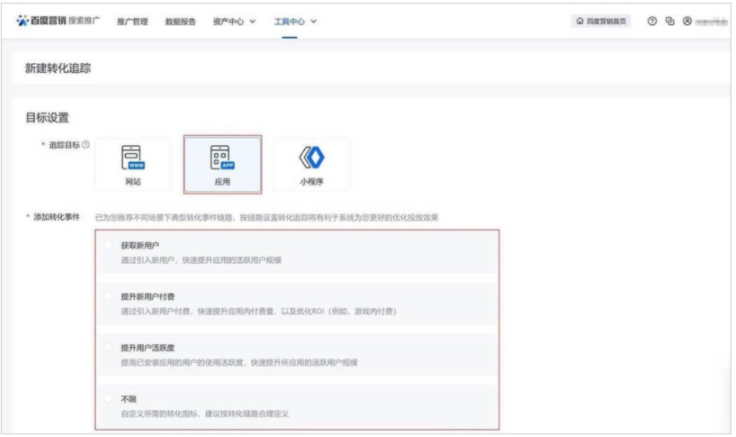Image resolution: width=736 pixels, height=437 pixels.
Task: Select the 不限 radio option
Action: click(x=108, y=399)
